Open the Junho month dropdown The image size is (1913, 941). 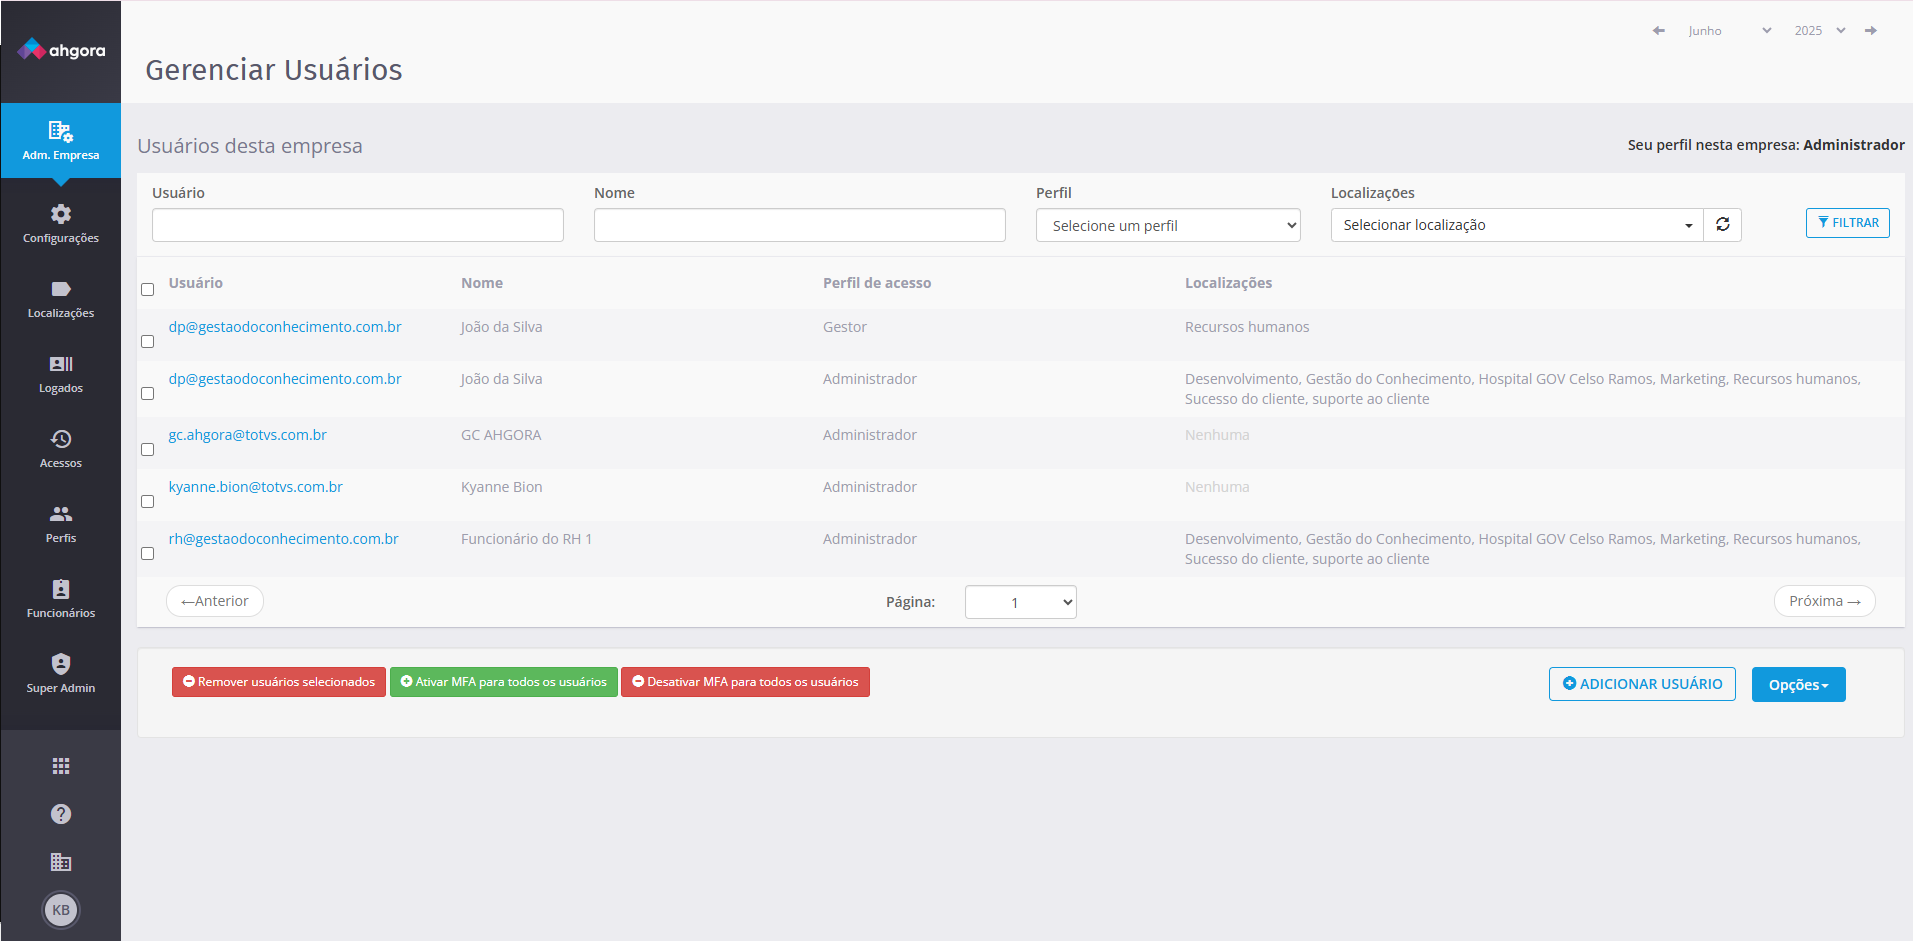(x=1729, y=31)
